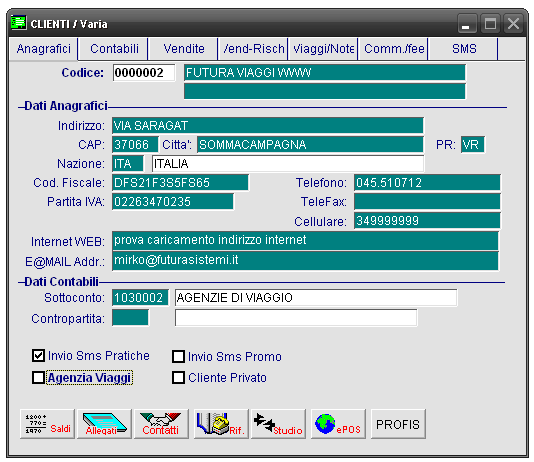Switch to the Anagrafici tab
This screenshot has height=462, width=534.
(44, 49)
